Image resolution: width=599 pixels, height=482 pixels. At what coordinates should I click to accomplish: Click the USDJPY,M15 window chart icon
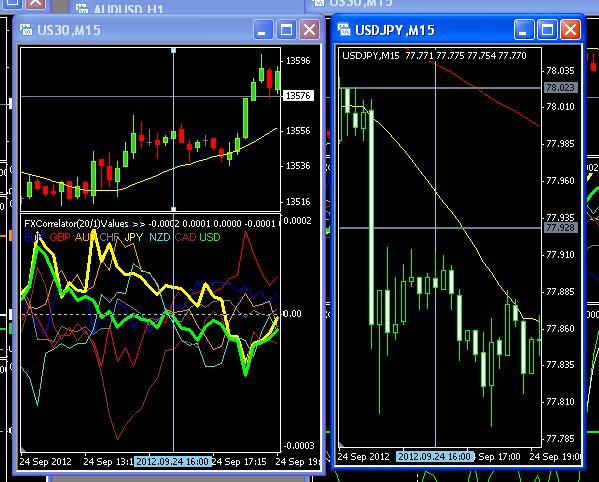(x=344, y=29)
